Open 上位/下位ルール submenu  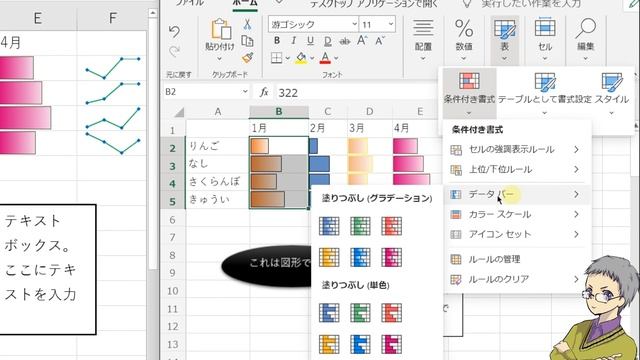[x=516, y=169]
